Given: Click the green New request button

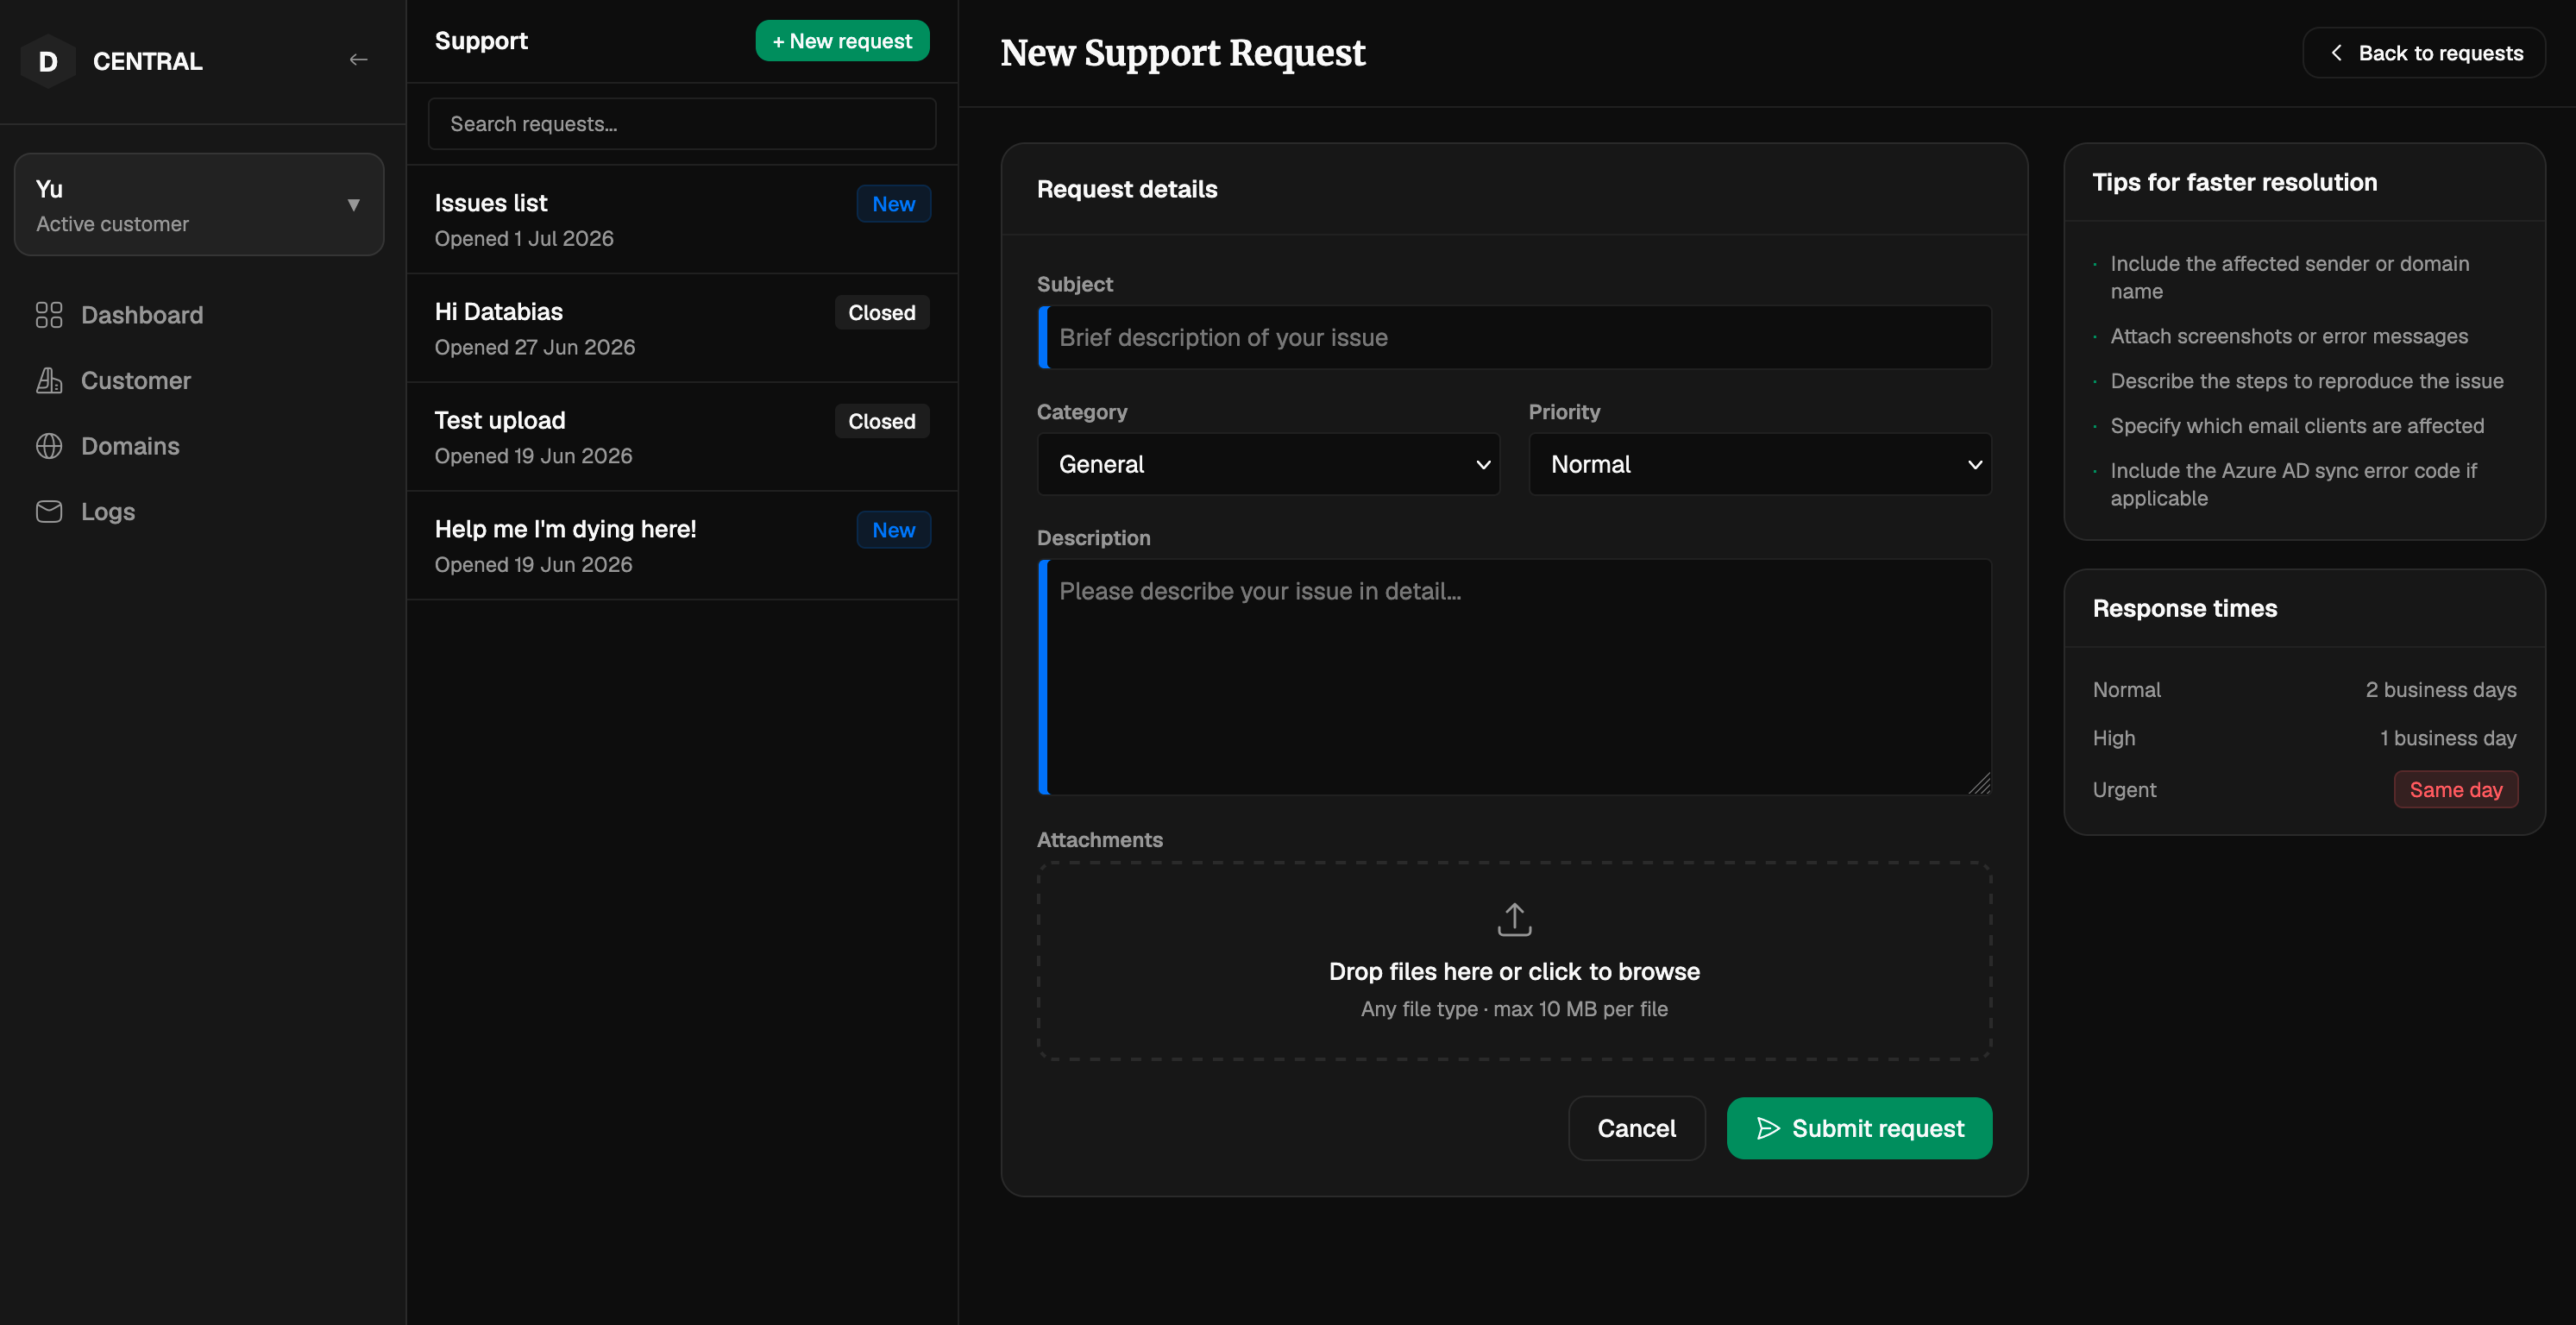Looking at the screenshot, I should click(x=842, y=41).
